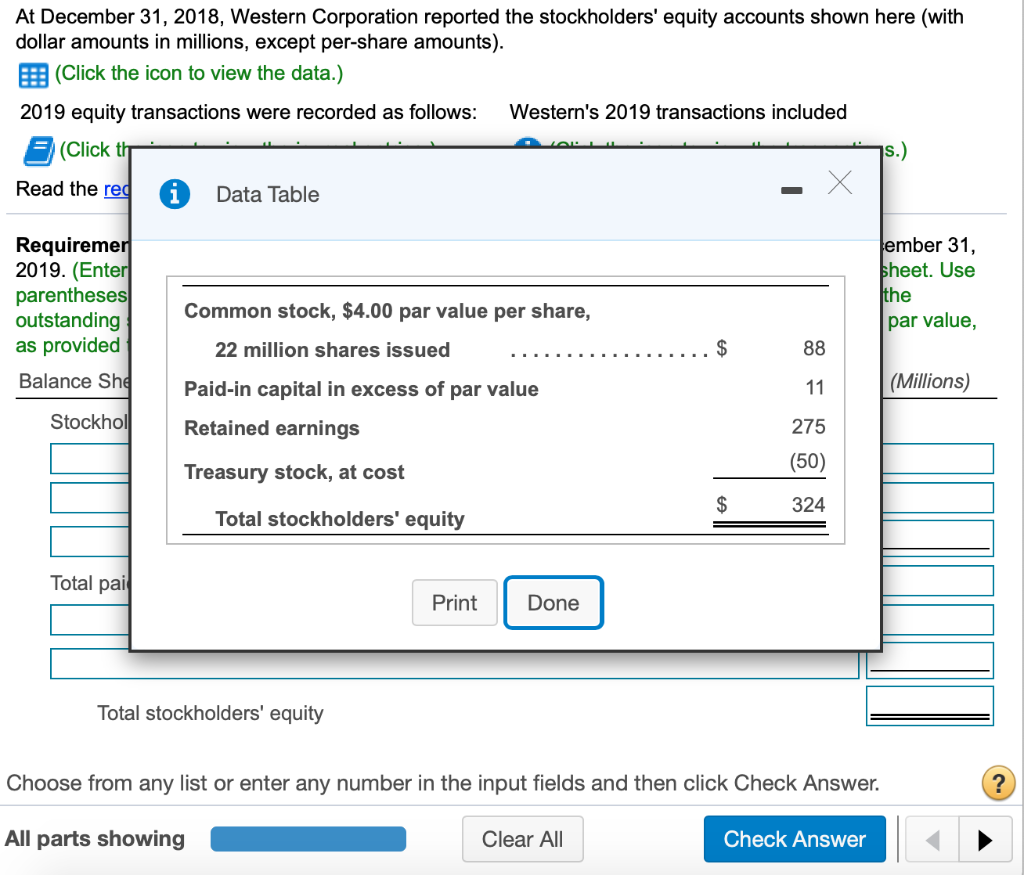Open the orange question mark help icon

coord(998,783)
